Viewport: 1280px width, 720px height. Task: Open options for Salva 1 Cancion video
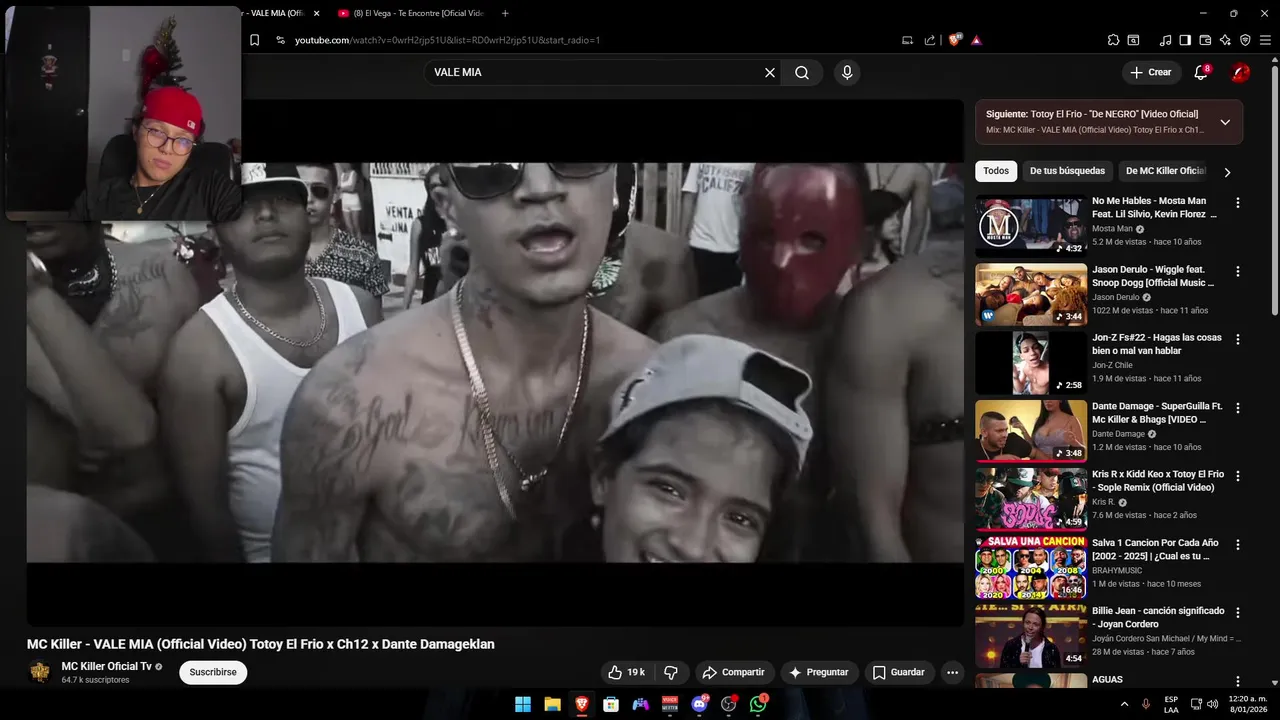(x=1238, y=544)
